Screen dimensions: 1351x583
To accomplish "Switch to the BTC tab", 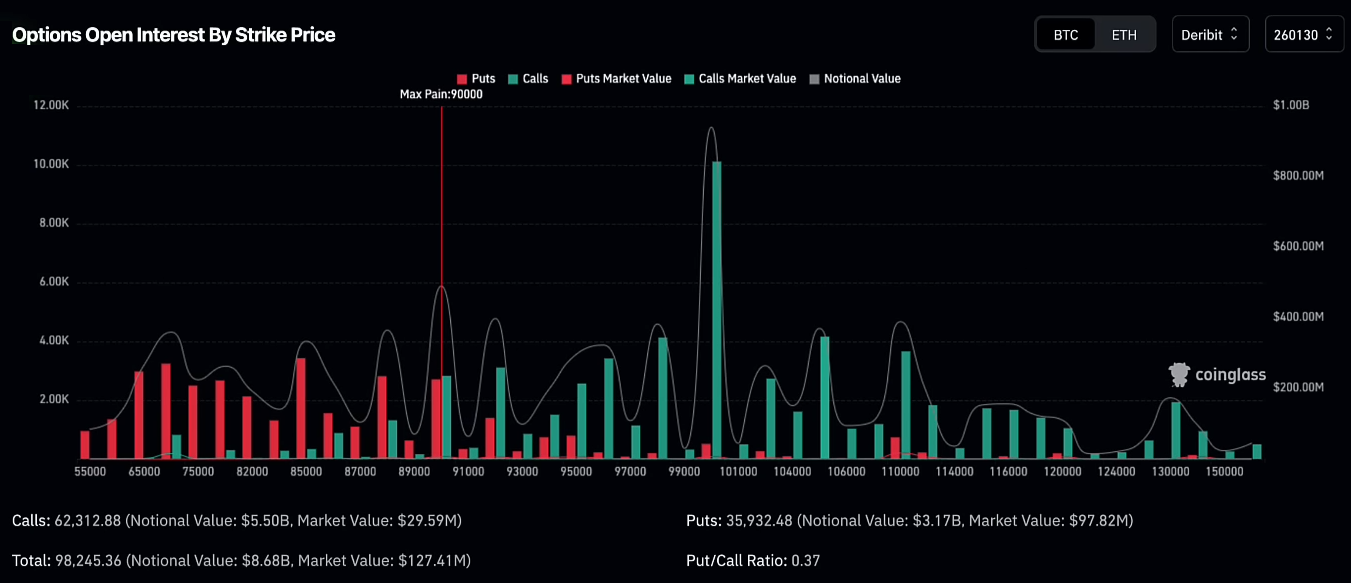I will pos(1065,35).
